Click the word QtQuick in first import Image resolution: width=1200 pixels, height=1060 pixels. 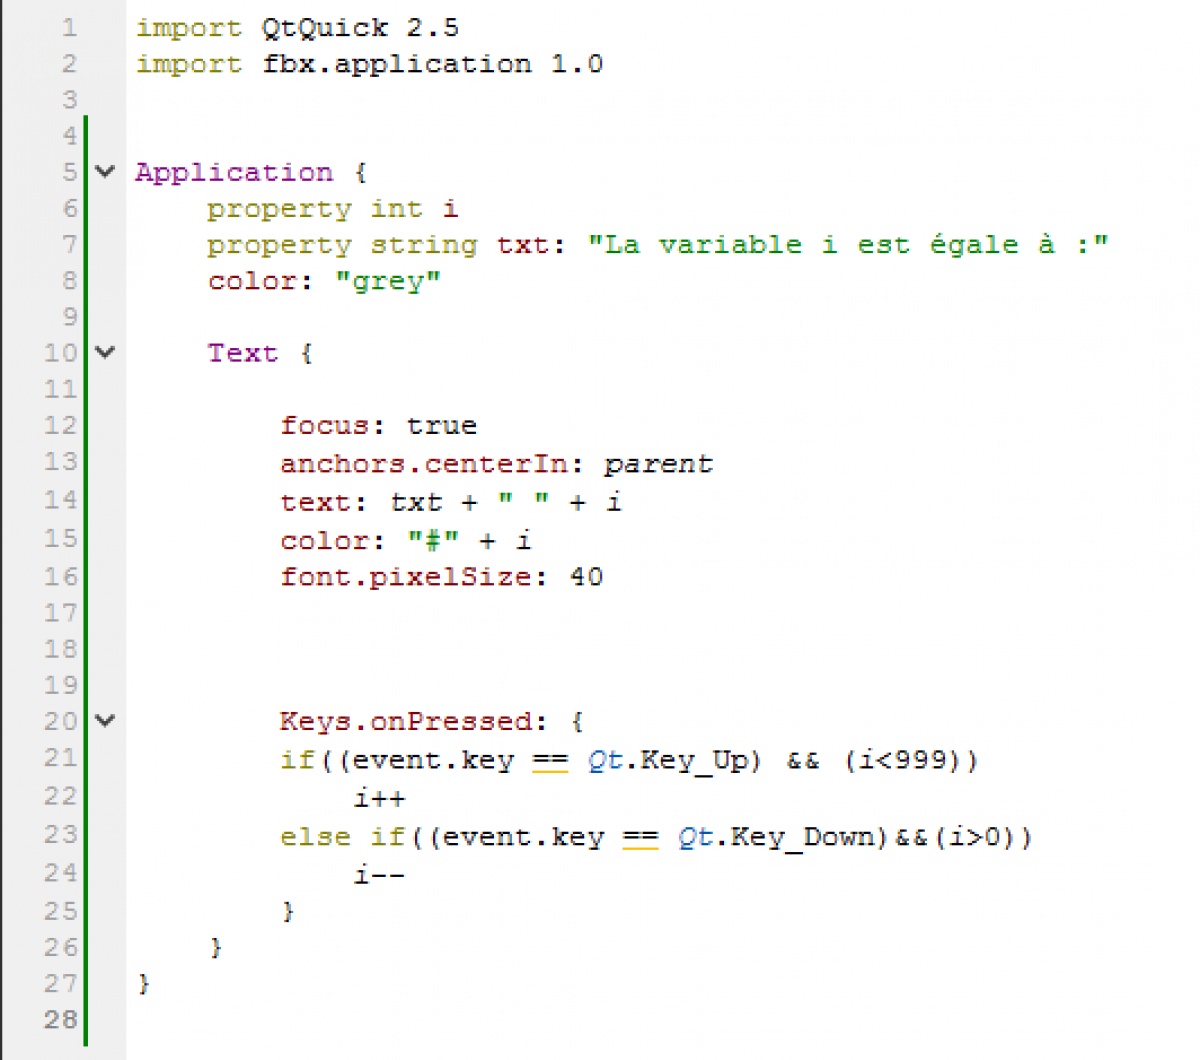point(324,28)
